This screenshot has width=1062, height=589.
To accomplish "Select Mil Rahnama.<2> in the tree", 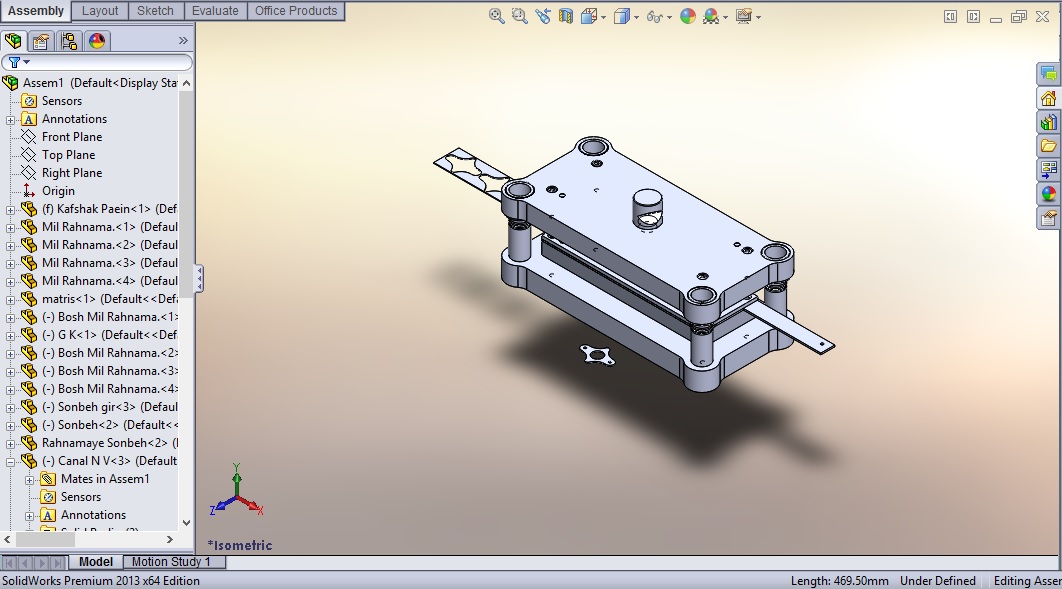I will point(110,245).
